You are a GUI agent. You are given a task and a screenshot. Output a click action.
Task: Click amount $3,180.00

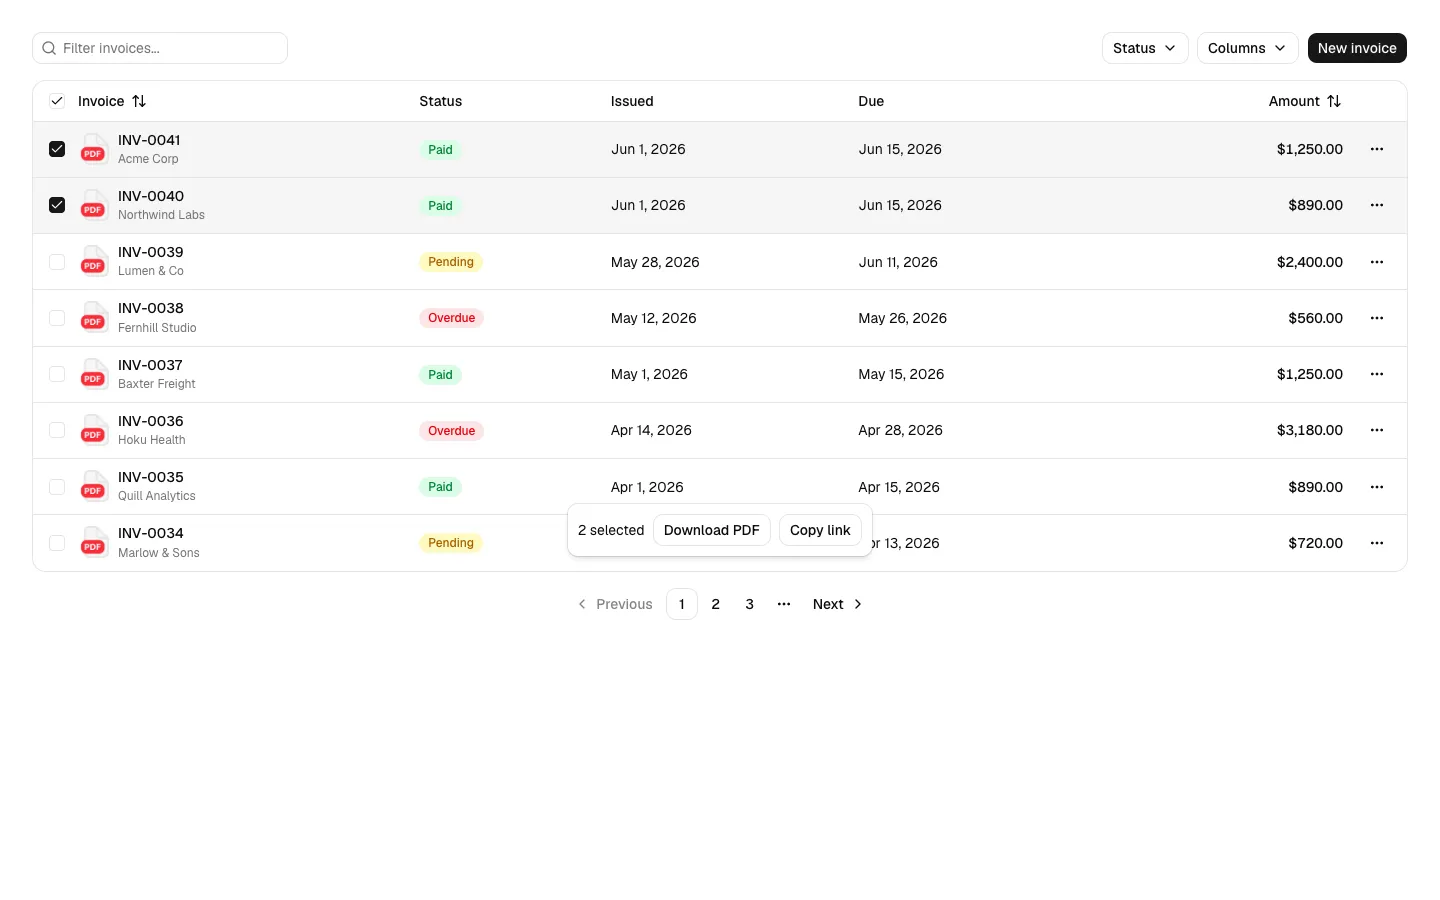coord(1310,430)
